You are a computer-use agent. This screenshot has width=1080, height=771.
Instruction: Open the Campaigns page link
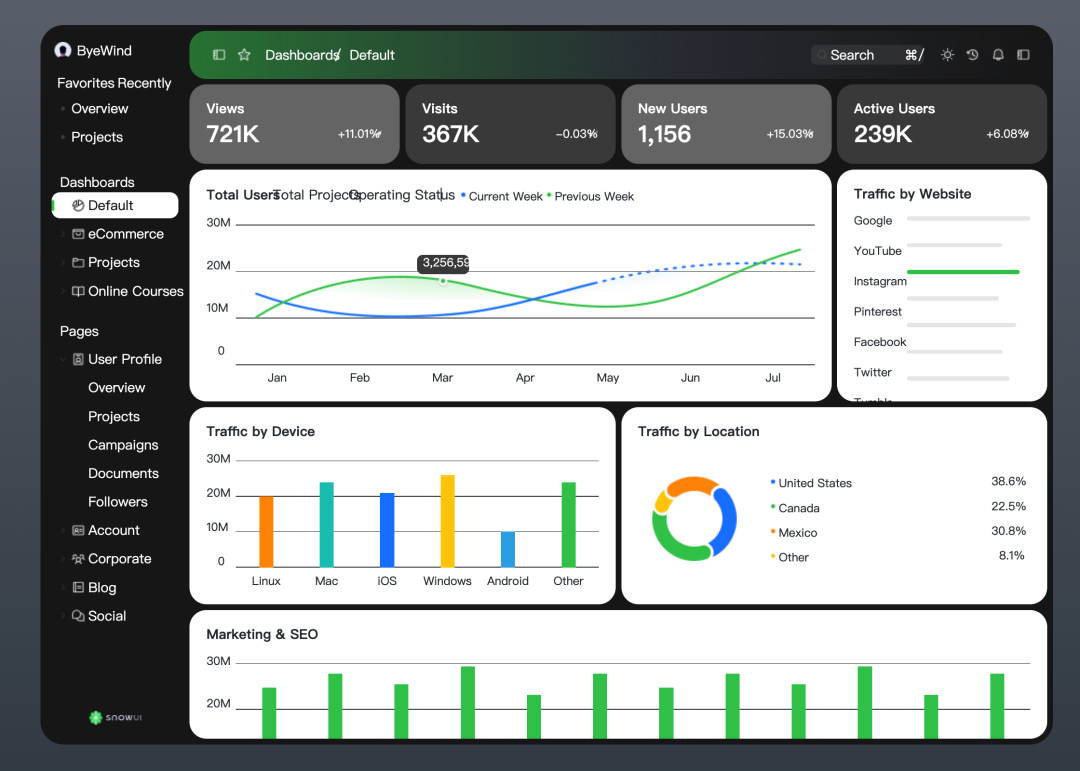pos(123,445)
